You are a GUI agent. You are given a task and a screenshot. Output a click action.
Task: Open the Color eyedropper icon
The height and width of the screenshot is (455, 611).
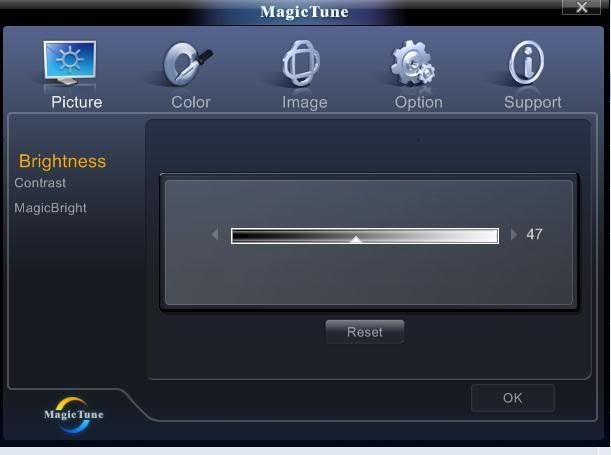pyautogui.click(x=188, y=64)
